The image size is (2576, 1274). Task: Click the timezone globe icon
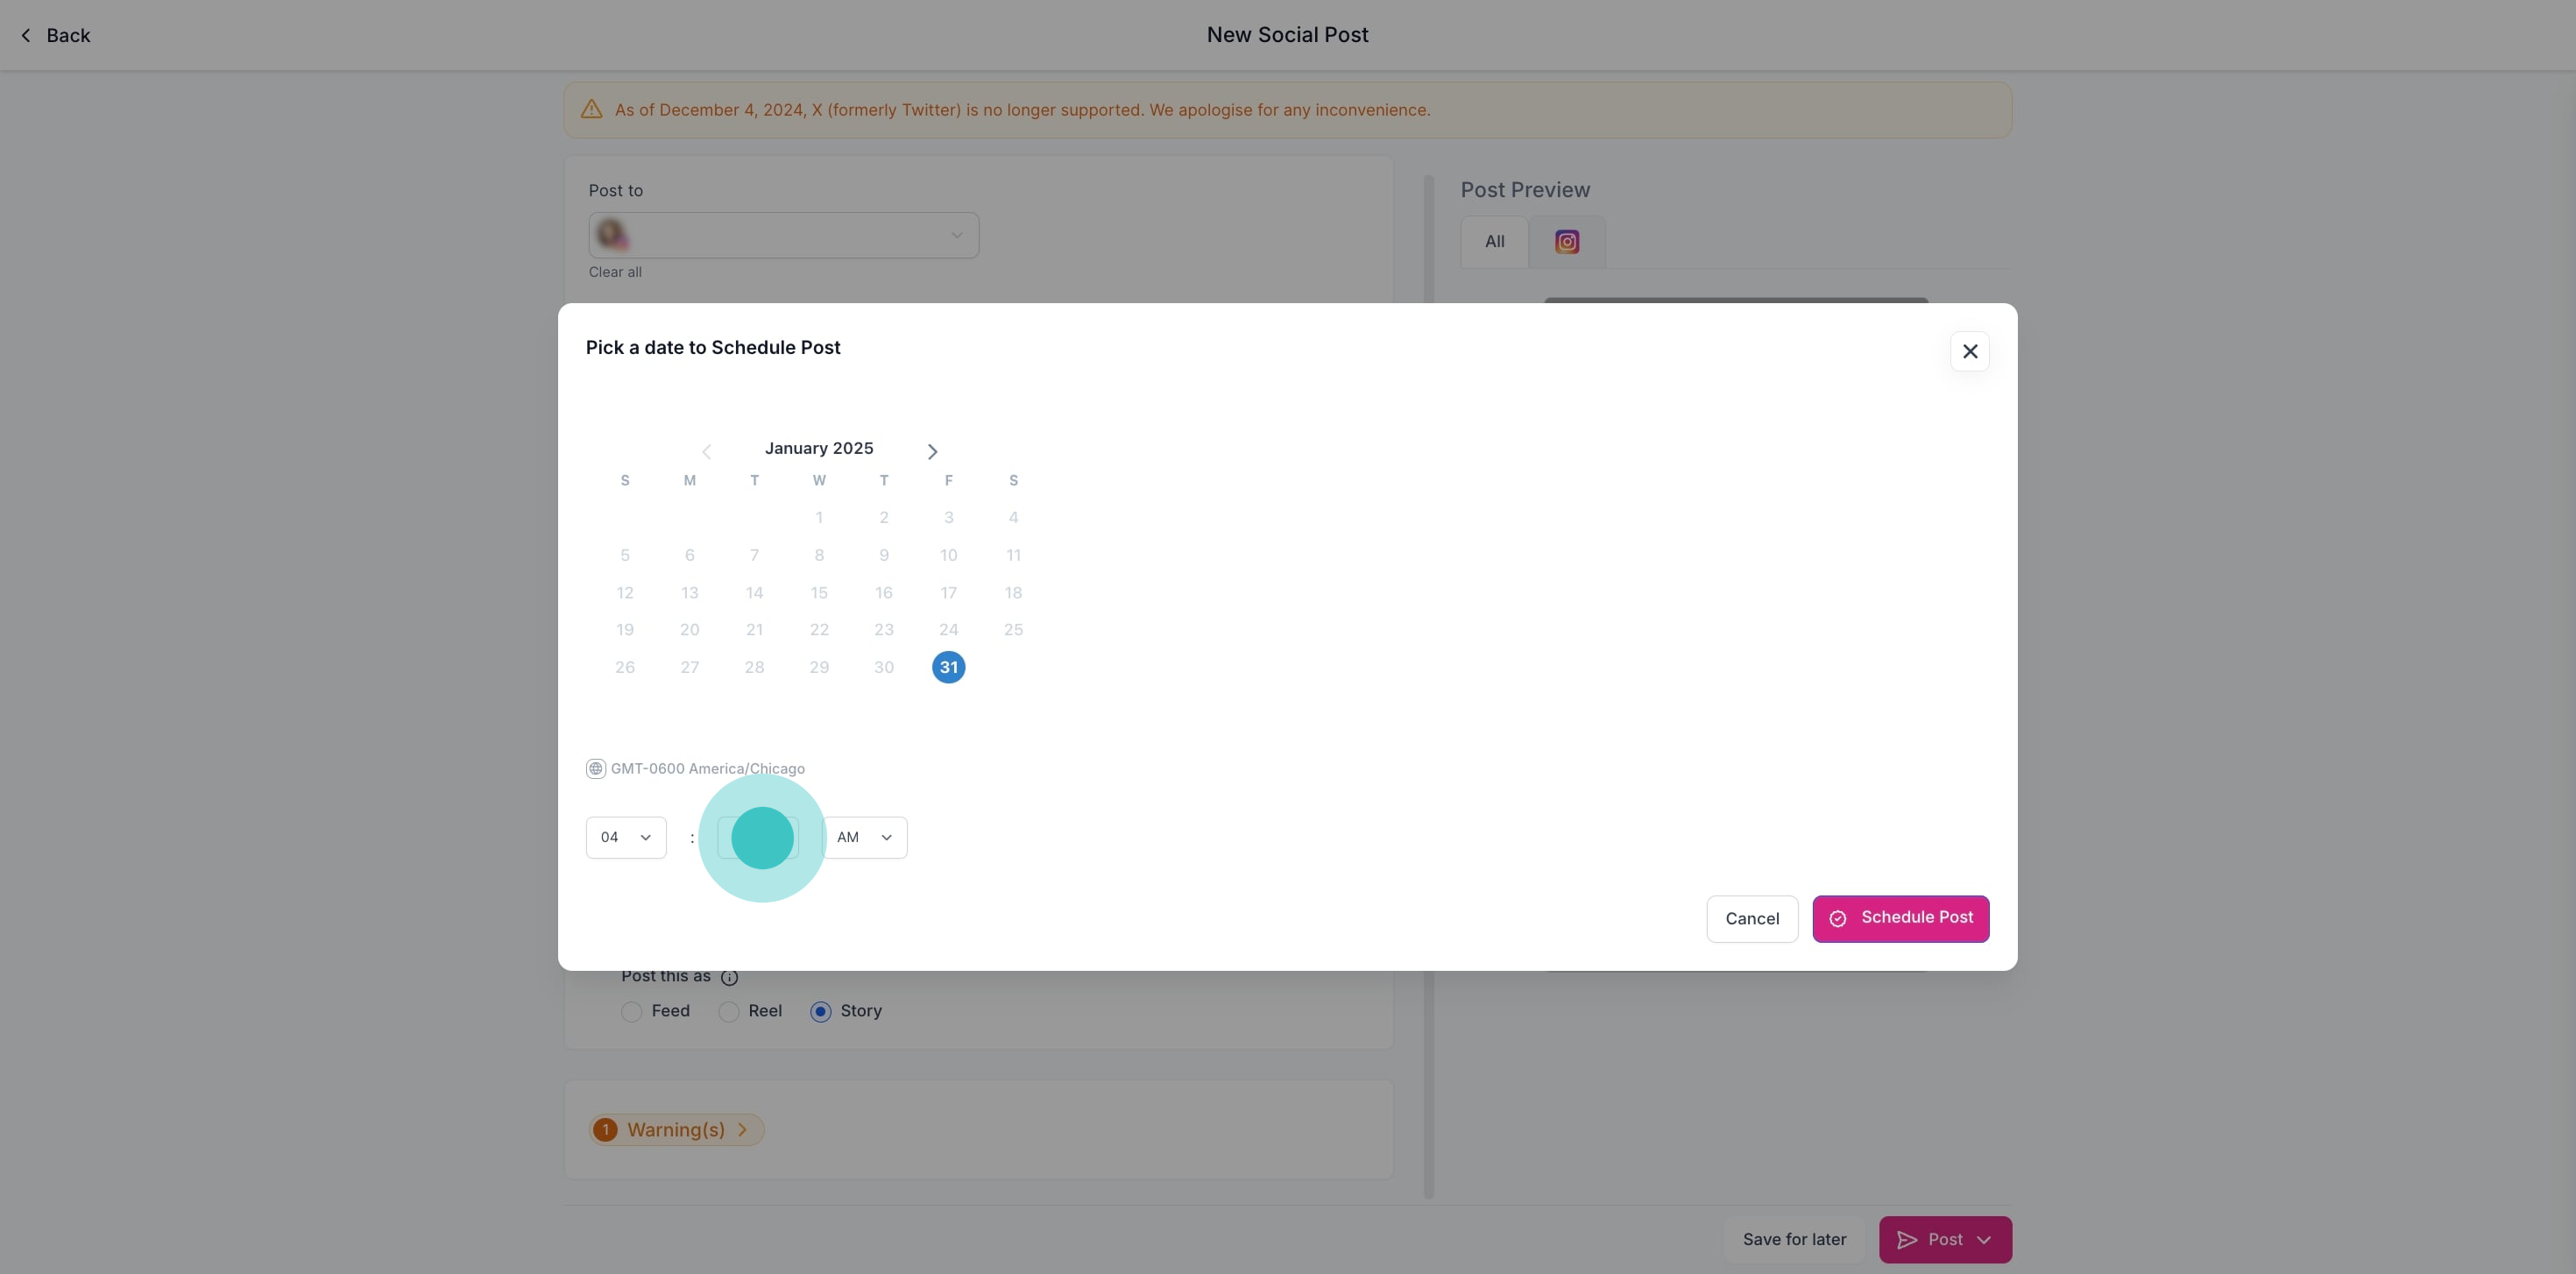click(x=595, y=768)
